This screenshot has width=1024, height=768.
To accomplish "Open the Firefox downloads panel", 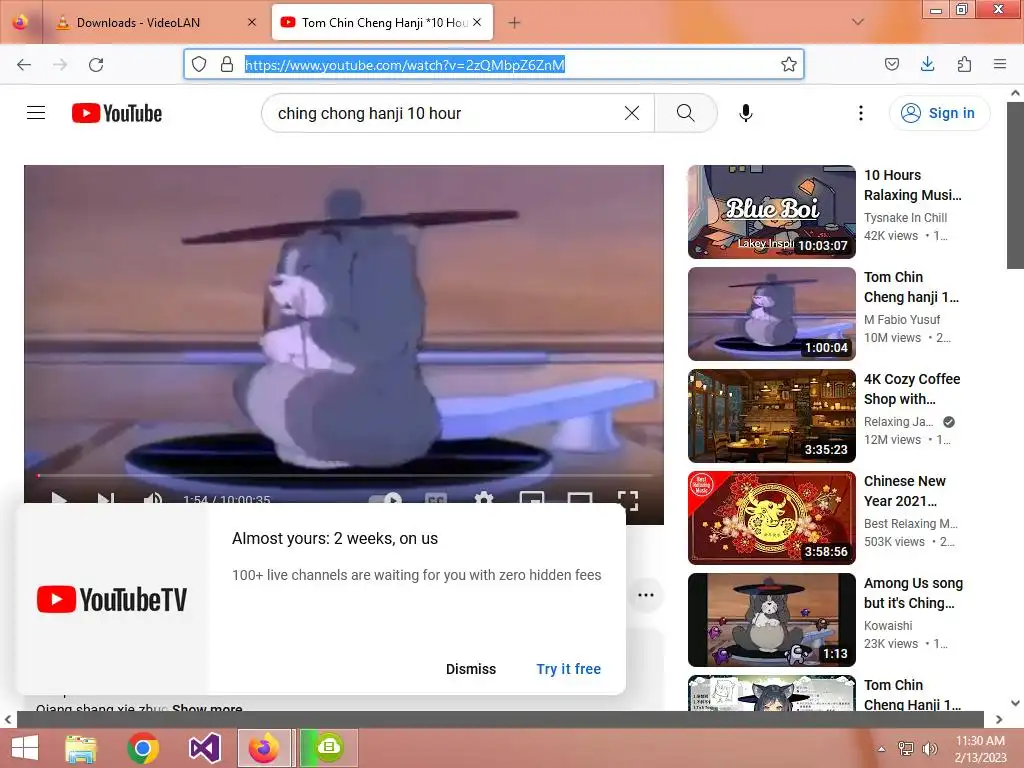I will coord(927,64).
